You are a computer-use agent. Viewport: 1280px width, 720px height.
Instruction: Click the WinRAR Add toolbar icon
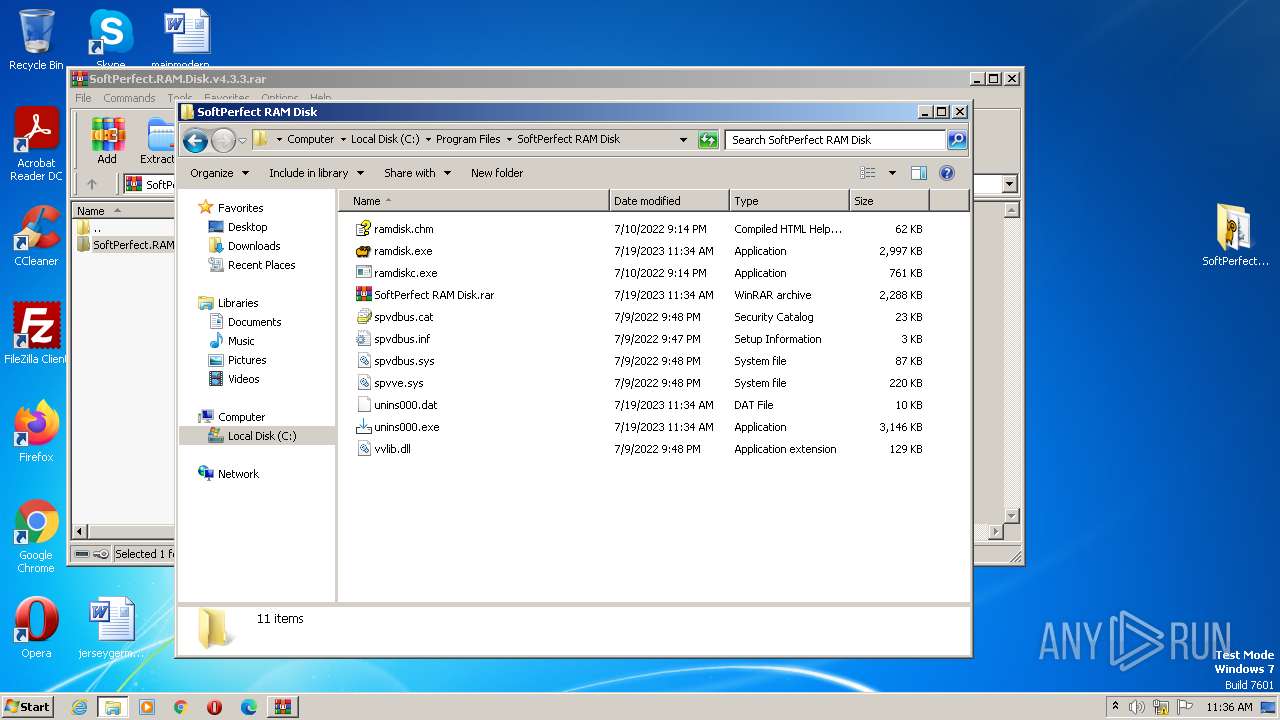point(107,141)
